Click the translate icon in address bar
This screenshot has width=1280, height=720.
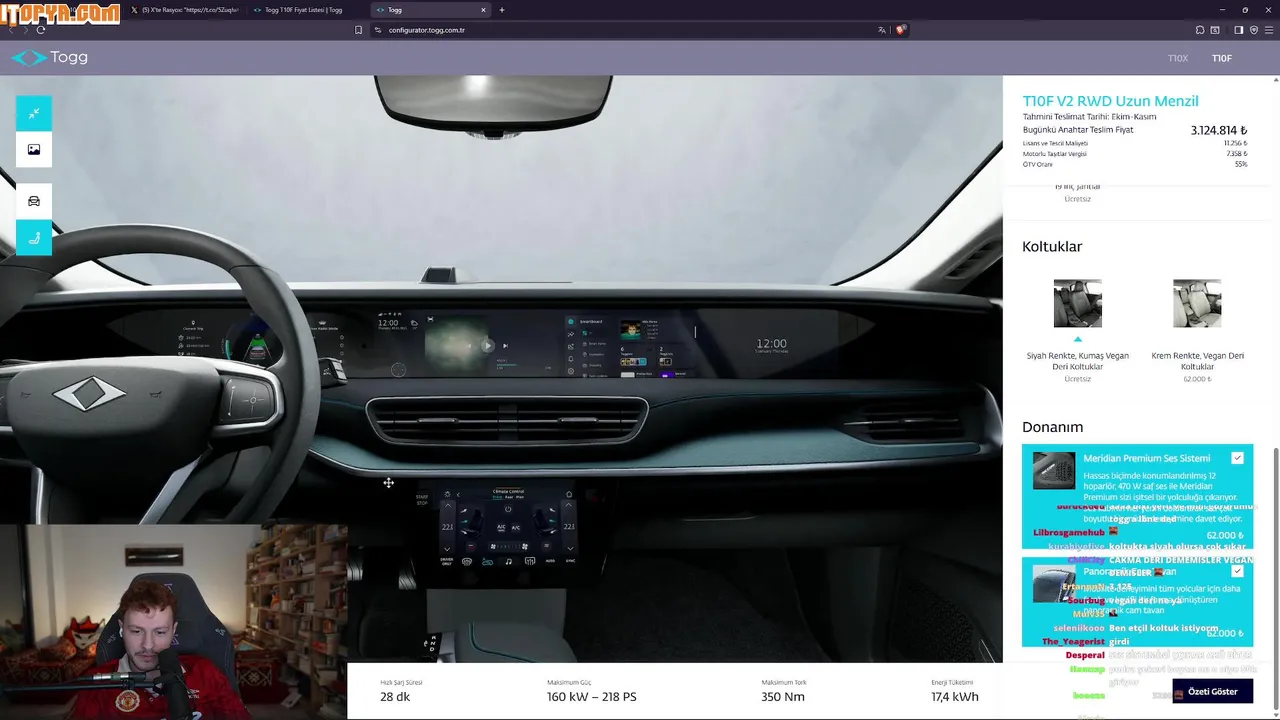[x=881, y=30]
